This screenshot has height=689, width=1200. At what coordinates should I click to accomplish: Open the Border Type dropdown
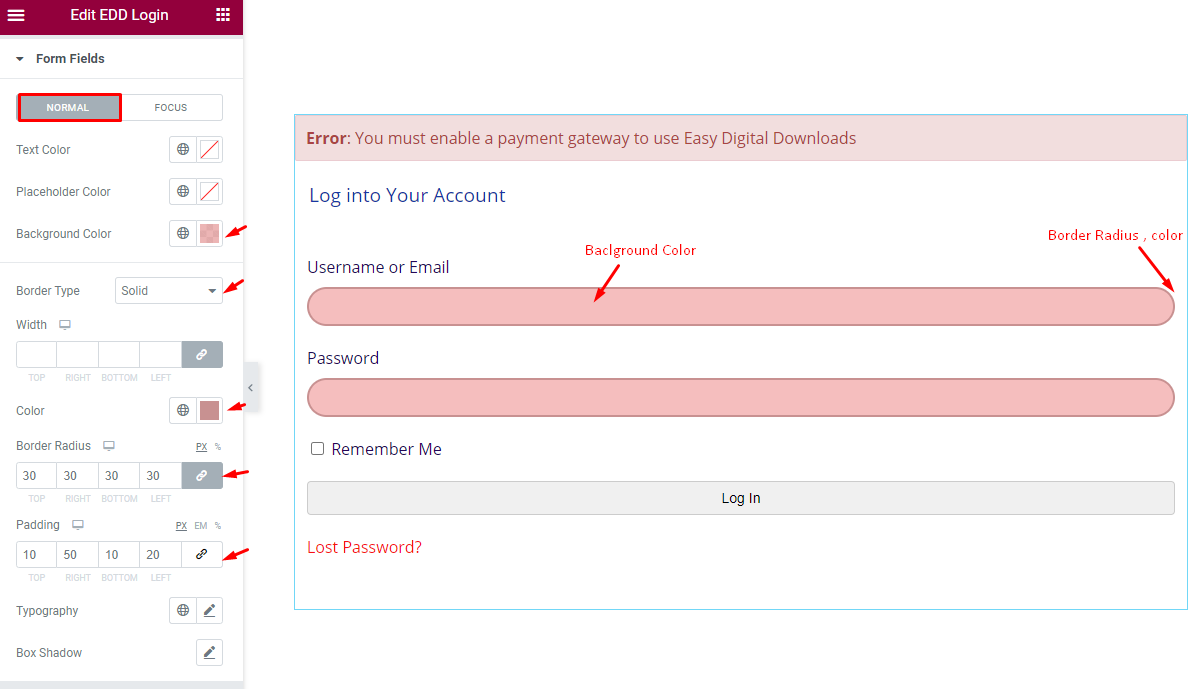point(168,290)
